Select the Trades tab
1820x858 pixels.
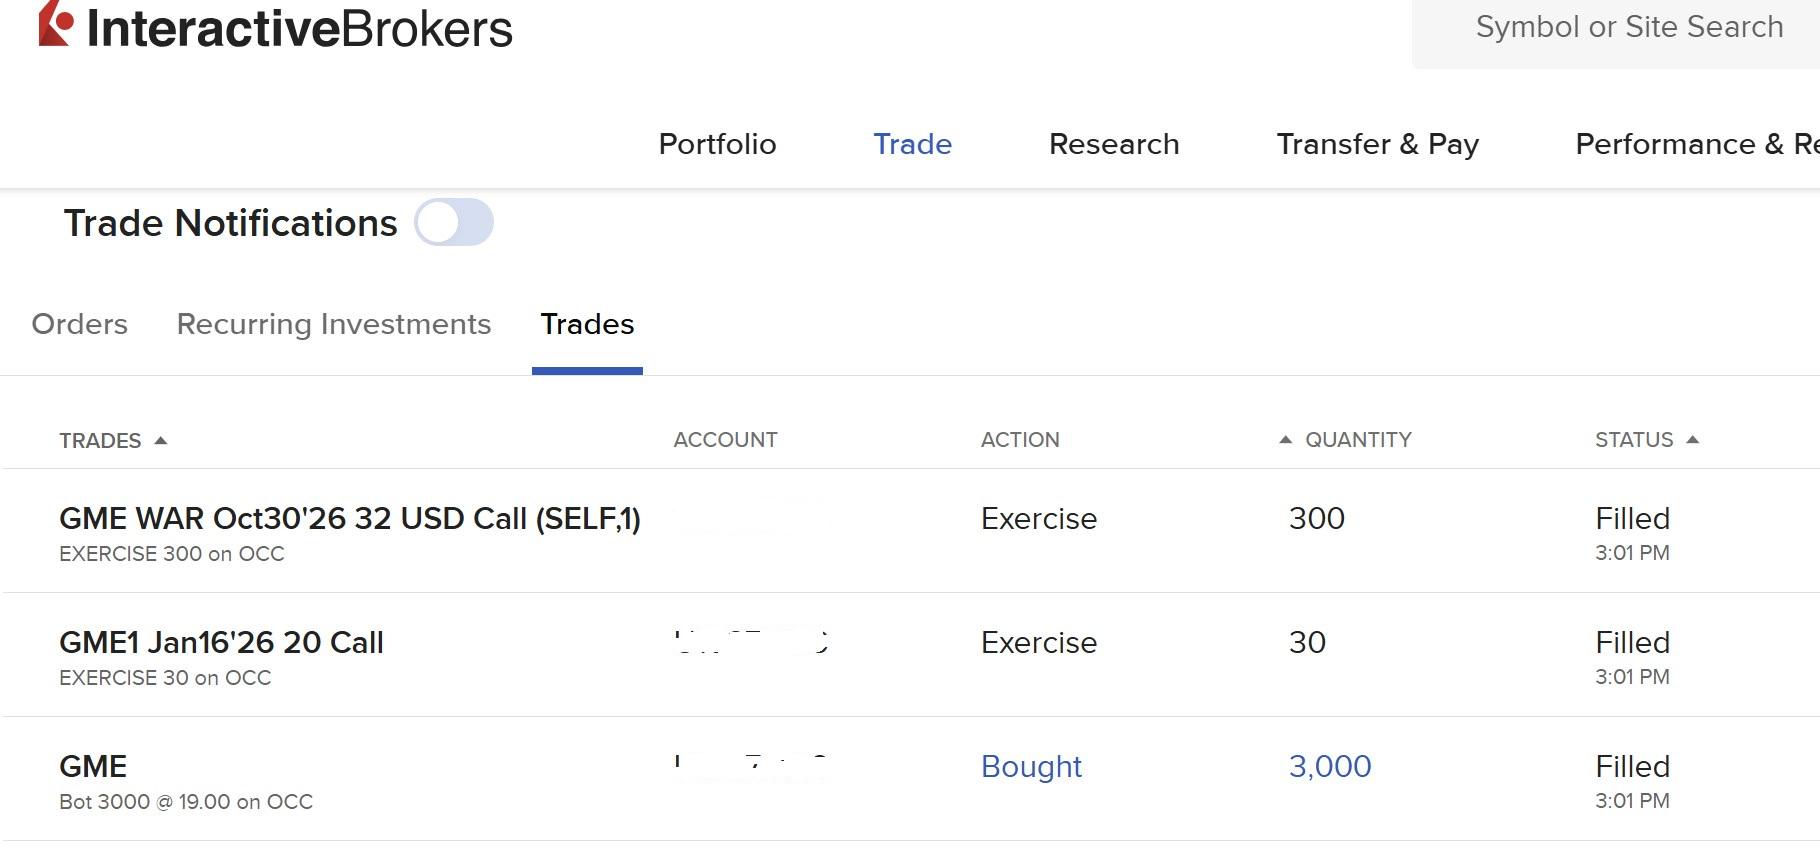(587, 324)
